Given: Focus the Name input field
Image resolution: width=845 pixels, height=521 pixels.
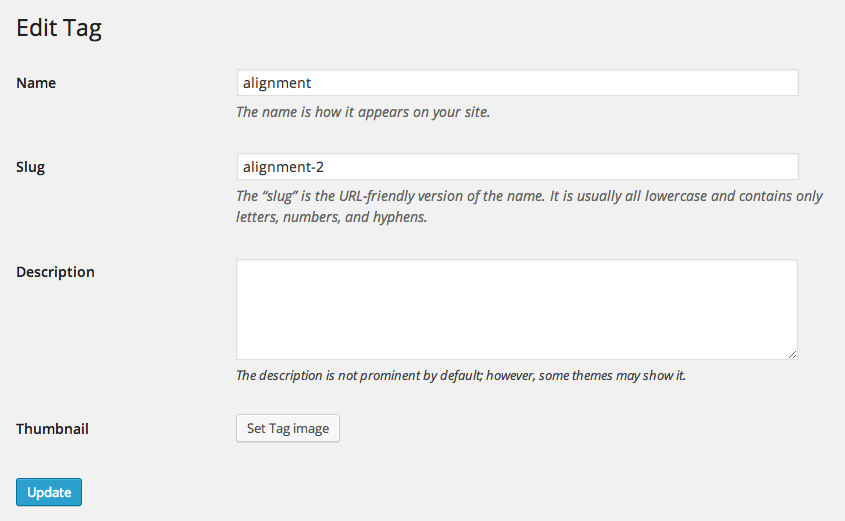Looking at the screenshot, I should (517, 83).
